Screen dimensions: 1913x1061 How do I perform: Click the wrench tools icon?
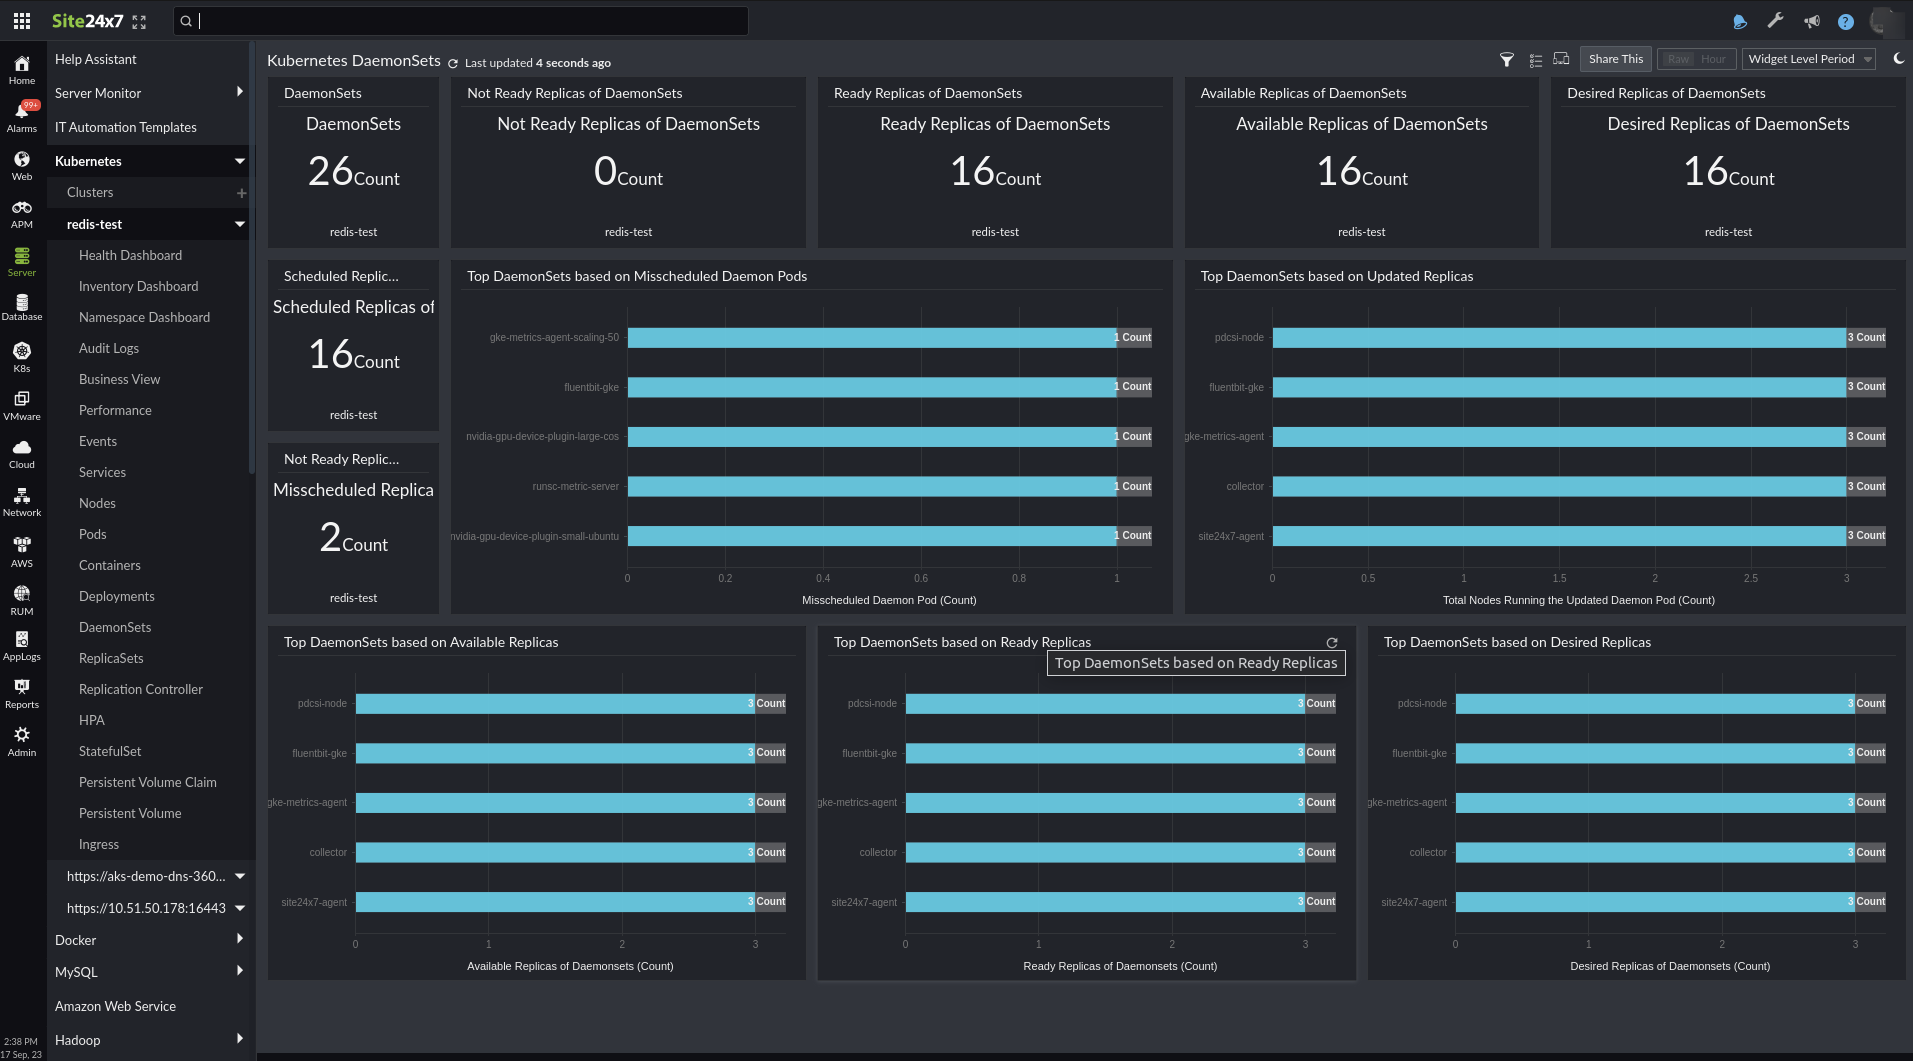(x=1775, y=21)
